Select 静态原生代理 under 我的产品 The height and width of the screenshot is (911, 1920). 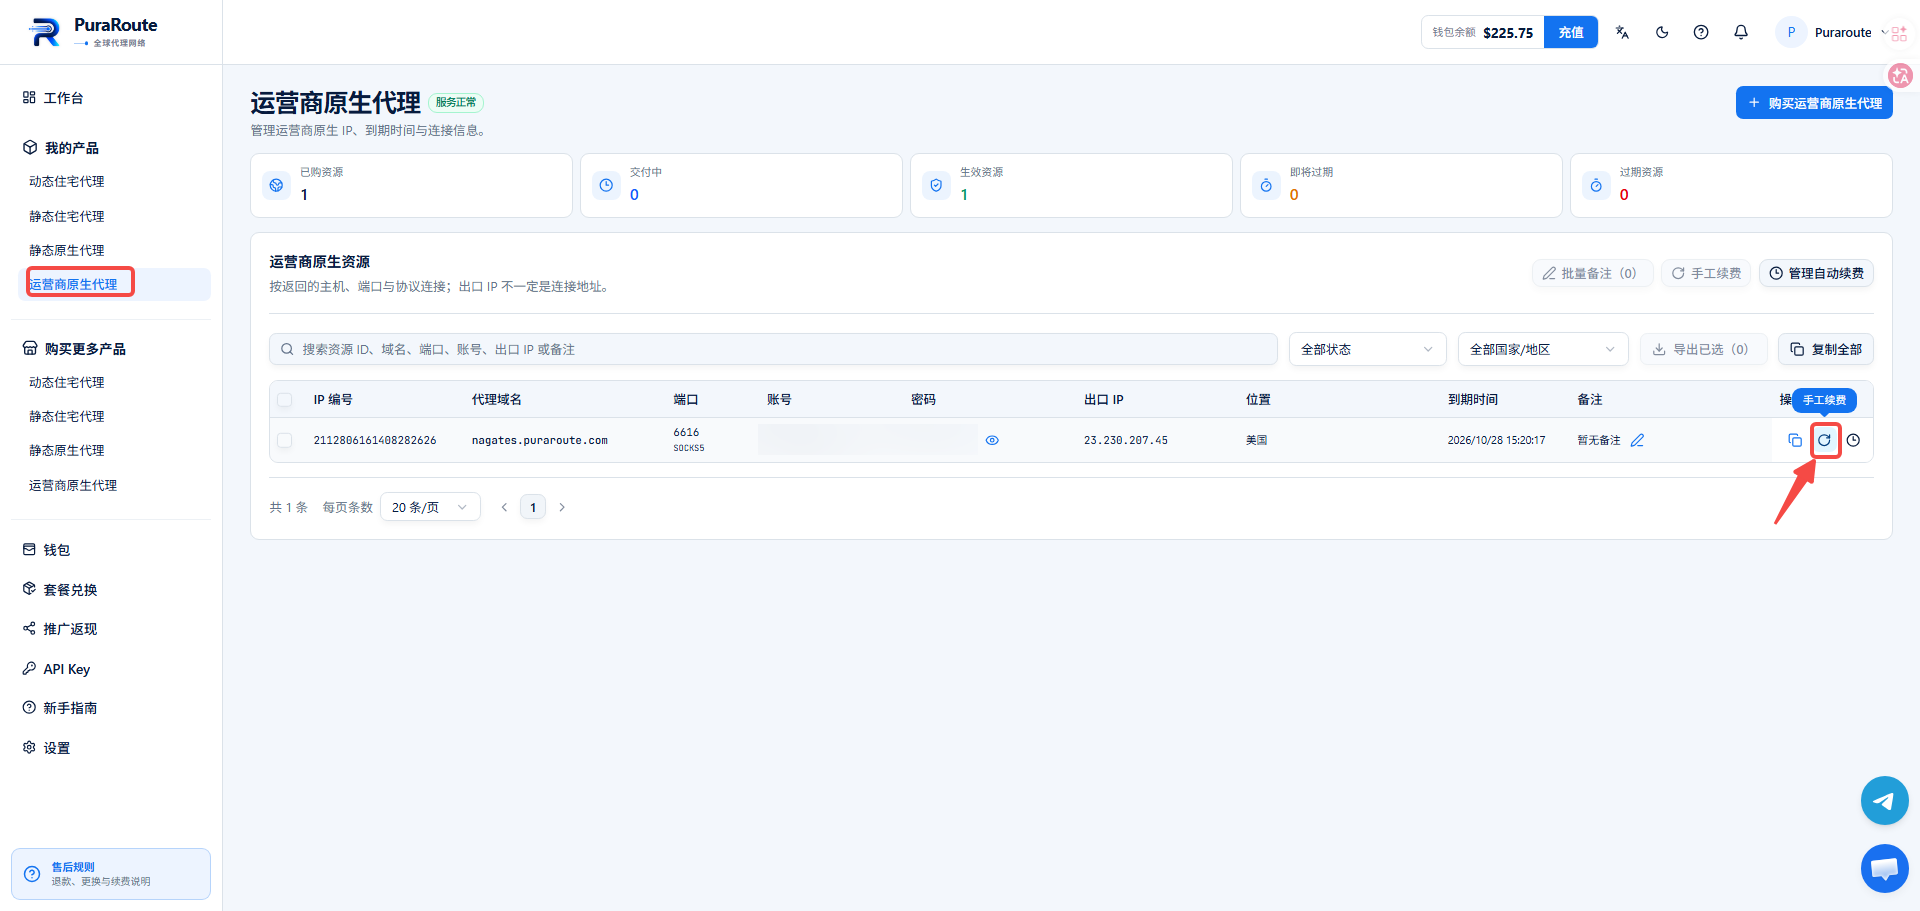pos(67,250)
